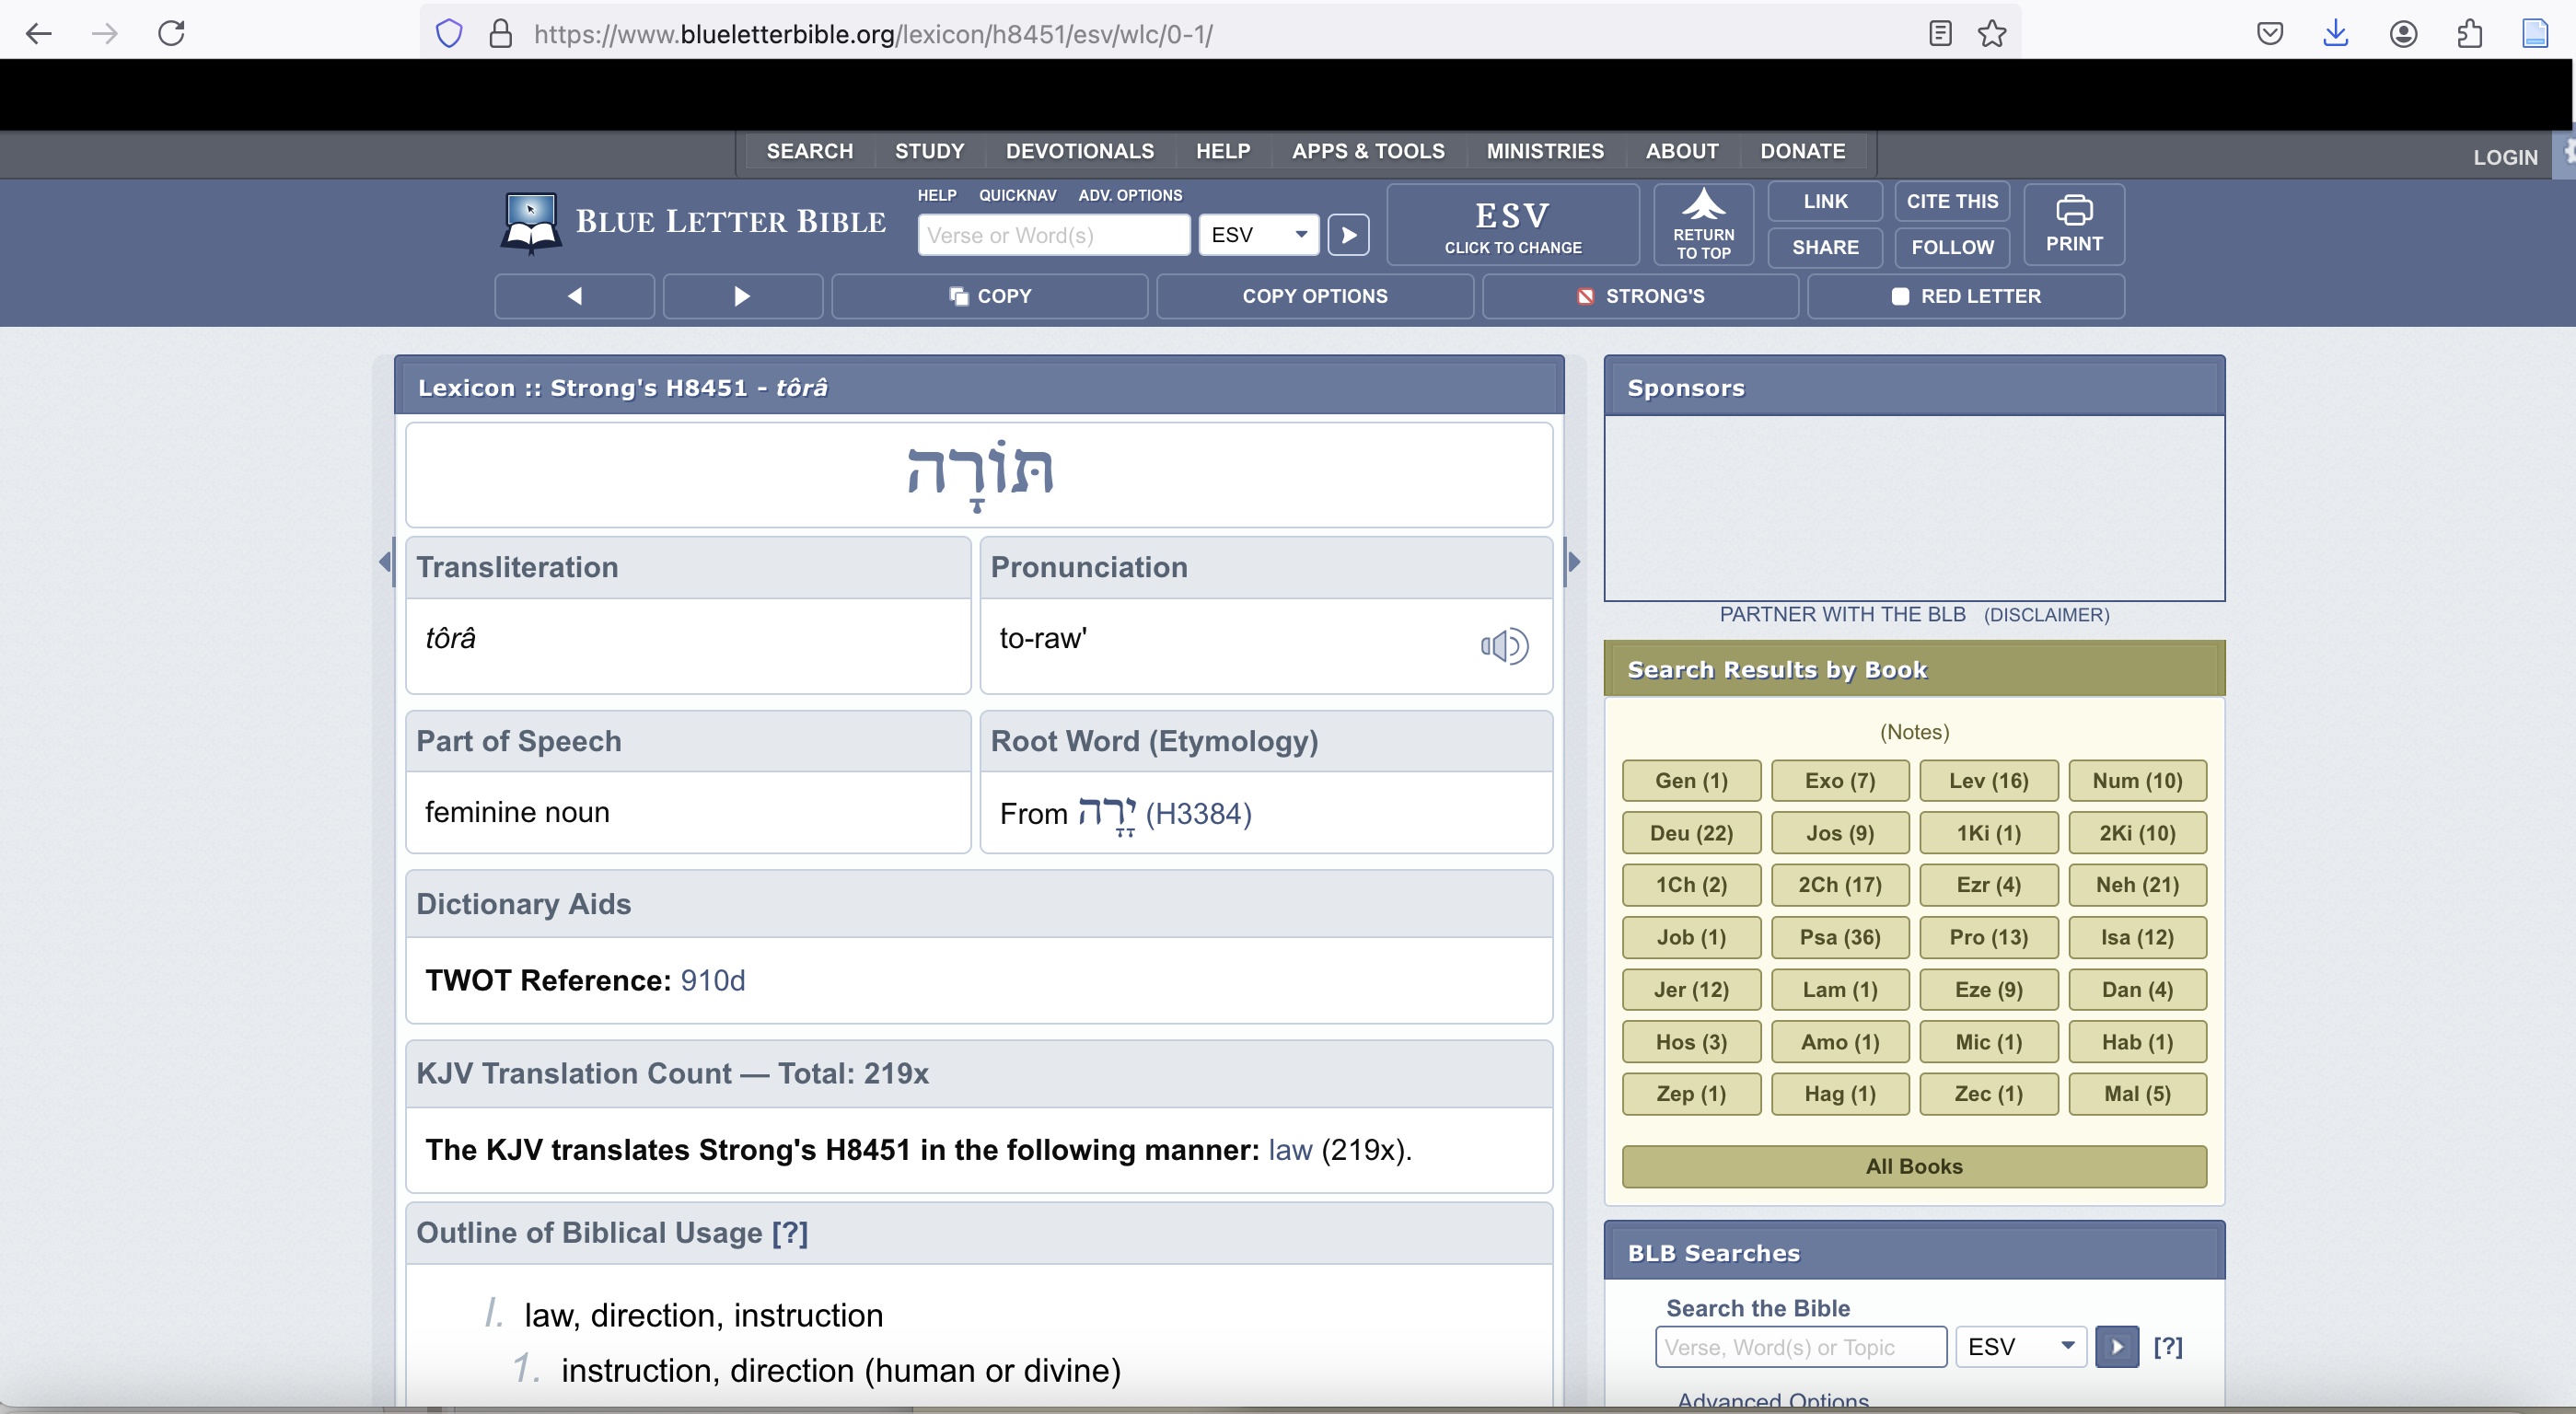This screenshot has width=2576, height=1414.
Task: Open COPY OPTIONS panel
Action: (x=1314, y=296)
